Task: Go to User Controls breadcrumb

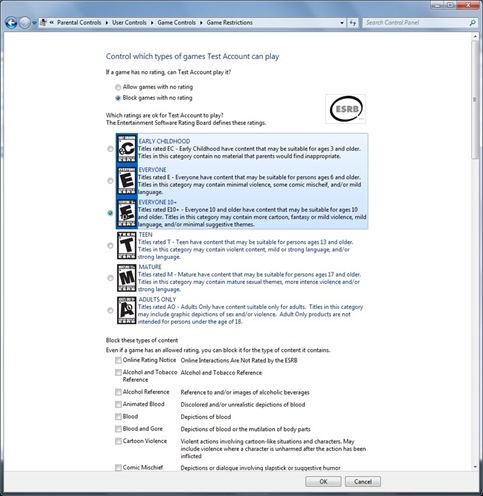Action: [129, 23]
